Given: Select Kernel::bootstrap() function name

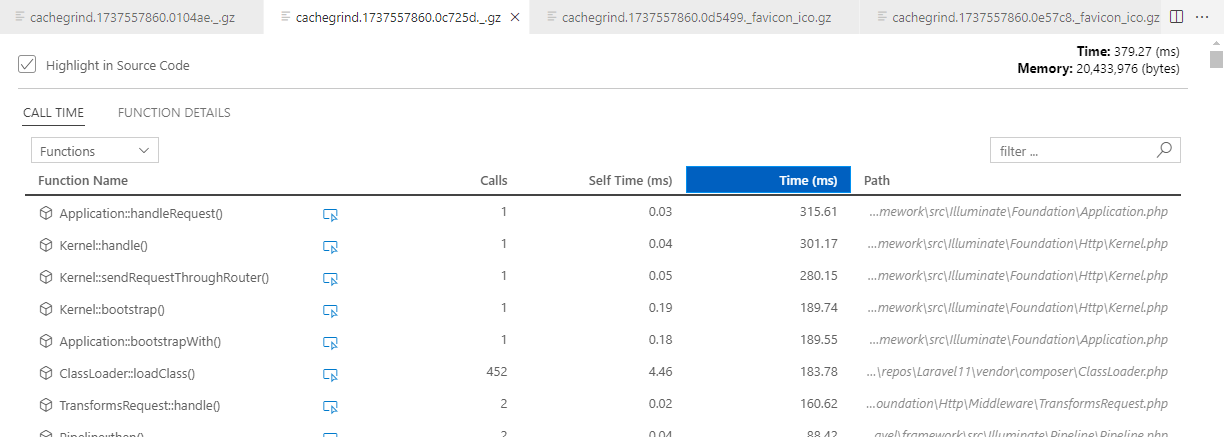Looking at the screenshot, I should pyautogui.click(x=112, y=309).
